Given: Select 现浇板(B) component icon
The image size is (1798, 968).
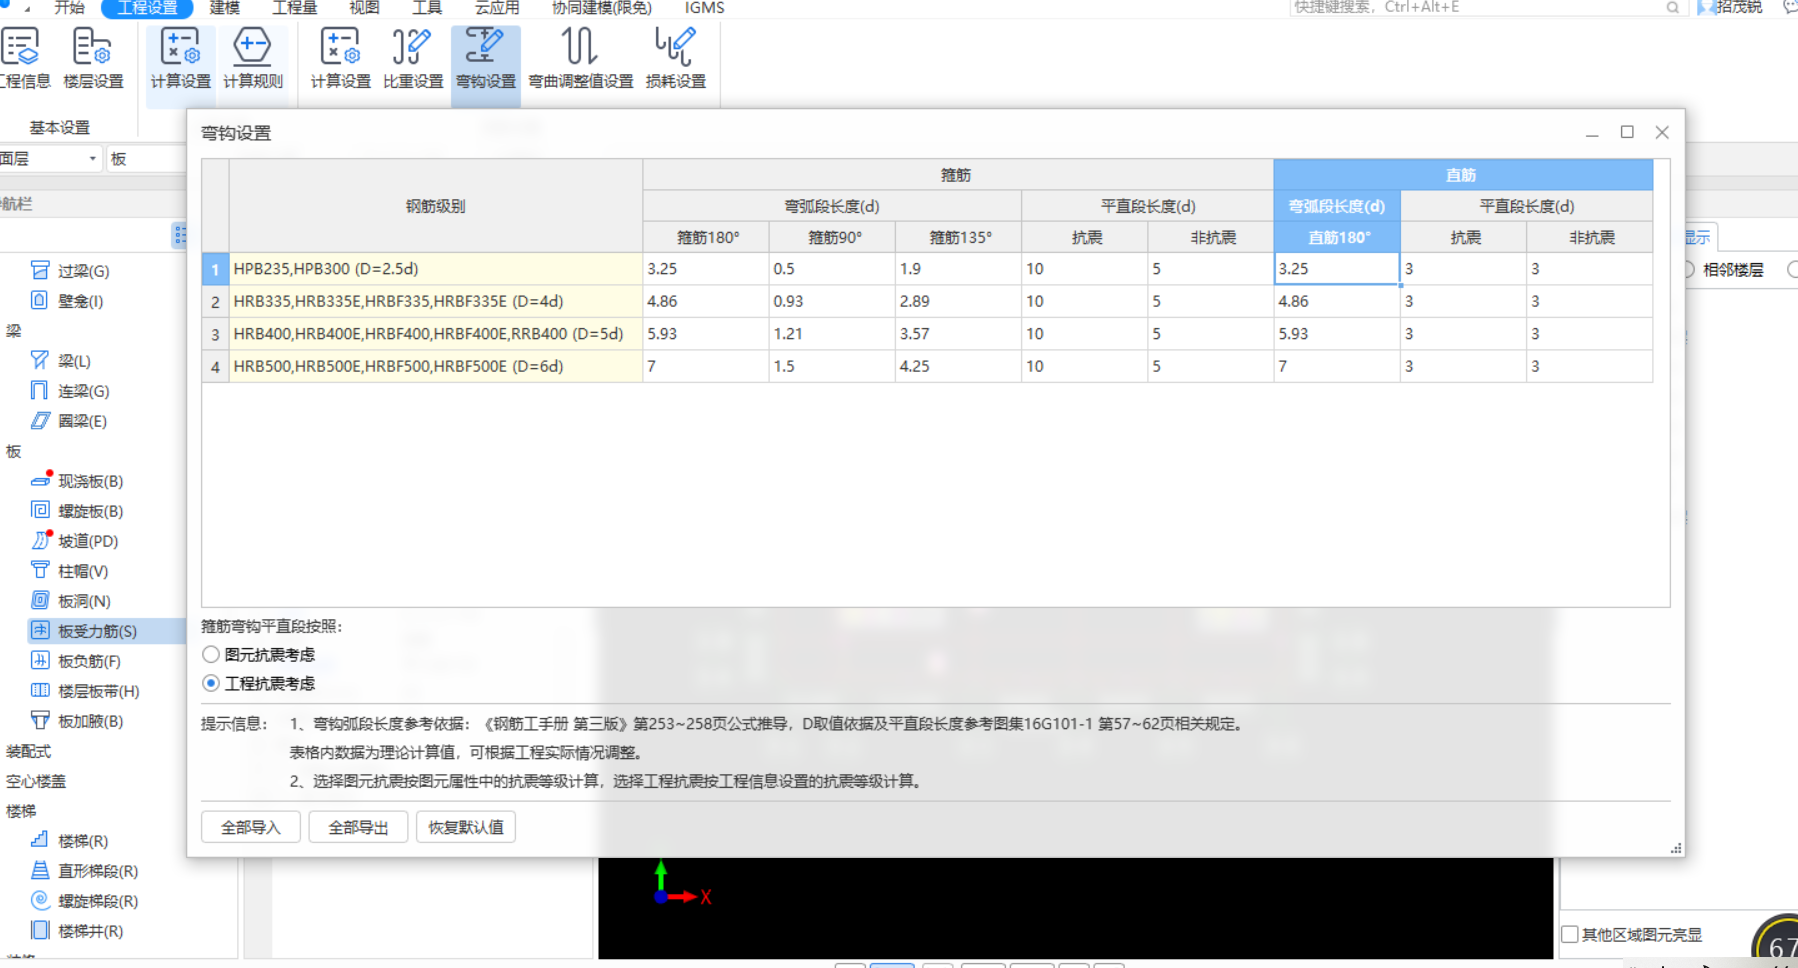Looking at the screenshot, I should pos(40,480).
